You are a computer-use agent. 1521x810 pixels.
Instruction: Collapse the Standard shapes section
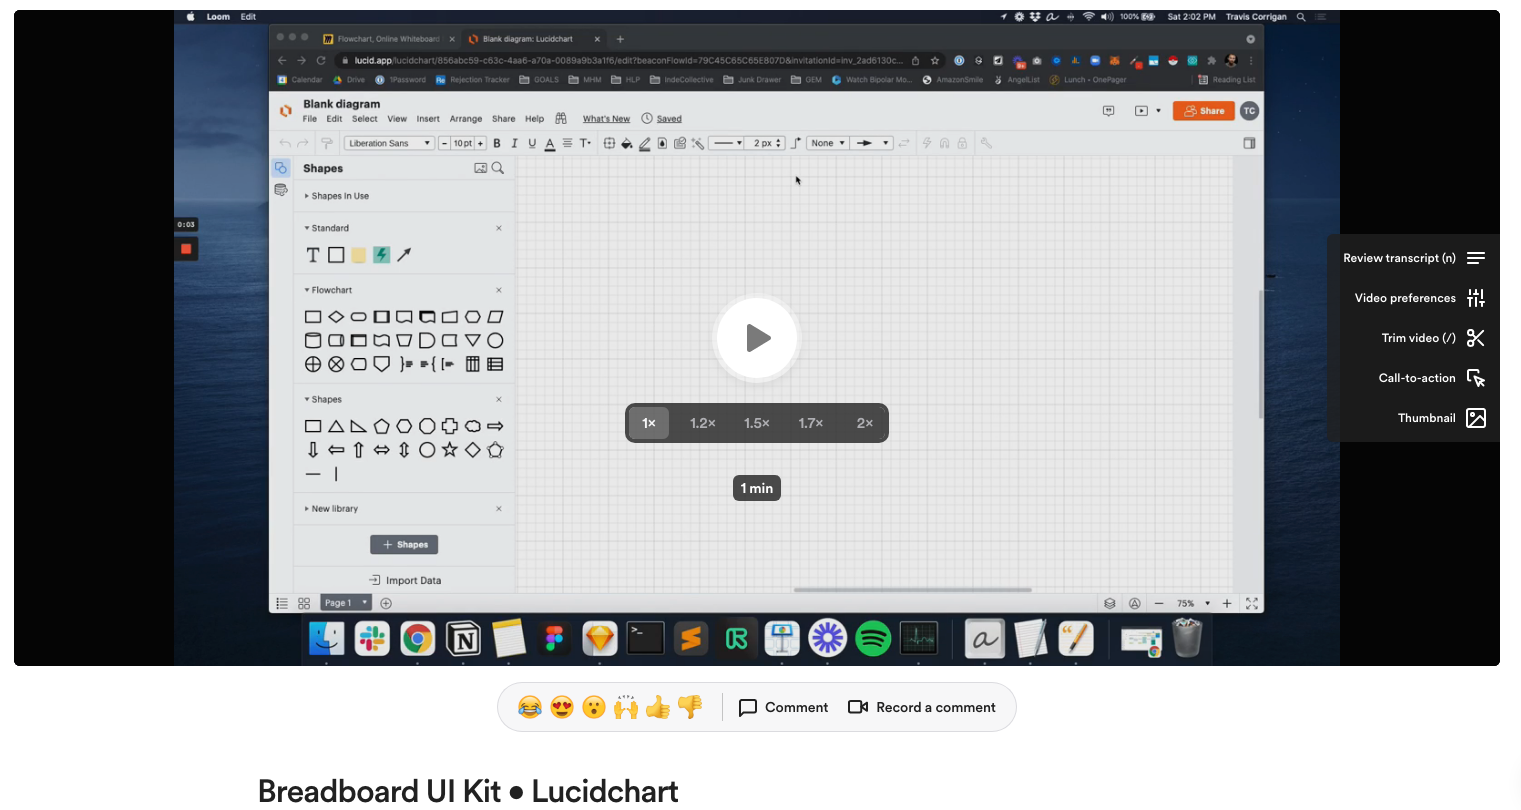327,228
